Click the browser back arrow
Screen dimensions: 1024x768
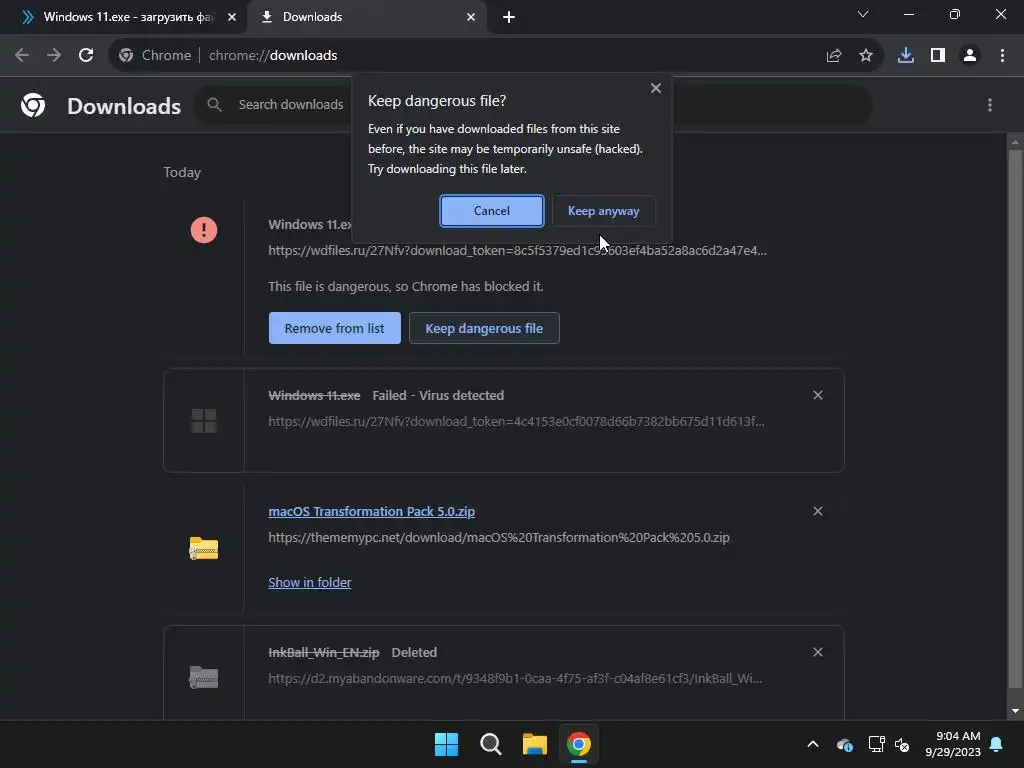click(x=22, y=56)
